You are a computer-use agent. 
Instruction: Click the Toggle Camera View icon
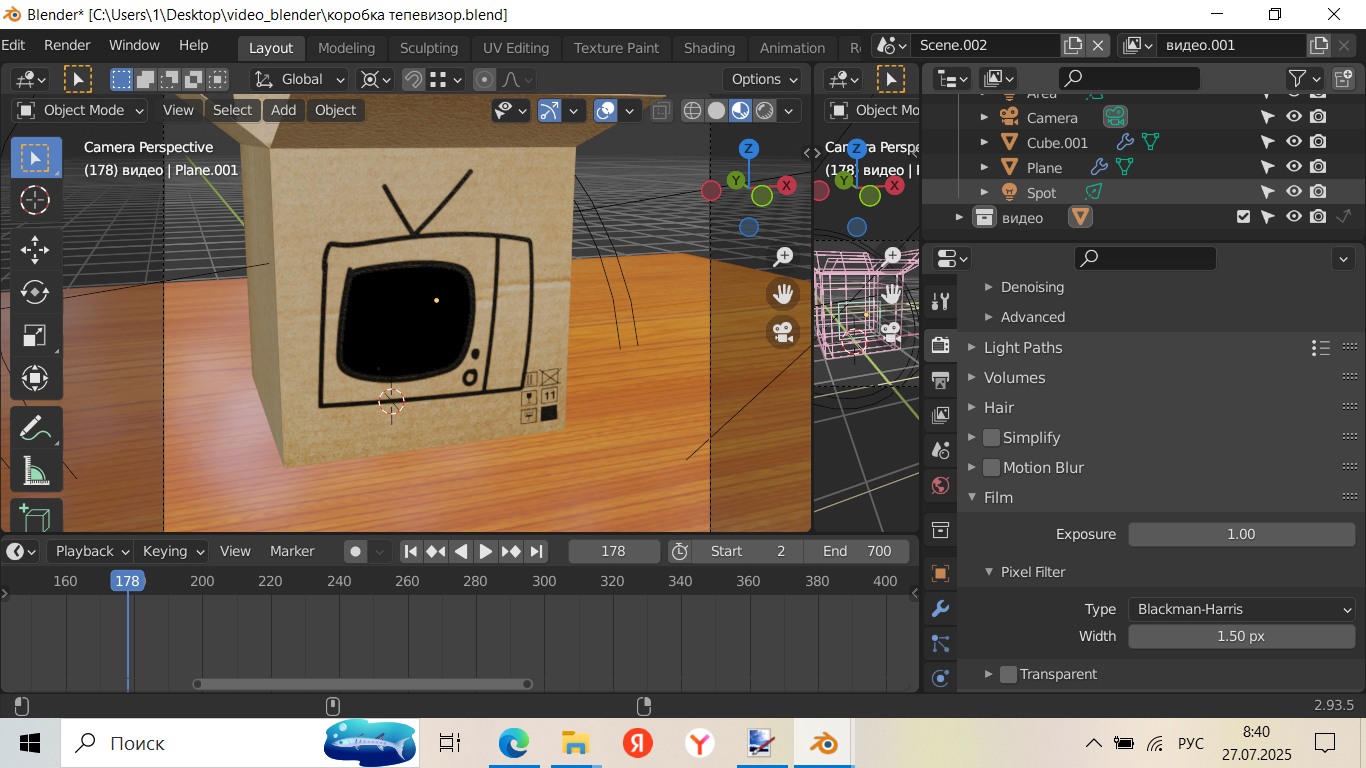[783, 332]
